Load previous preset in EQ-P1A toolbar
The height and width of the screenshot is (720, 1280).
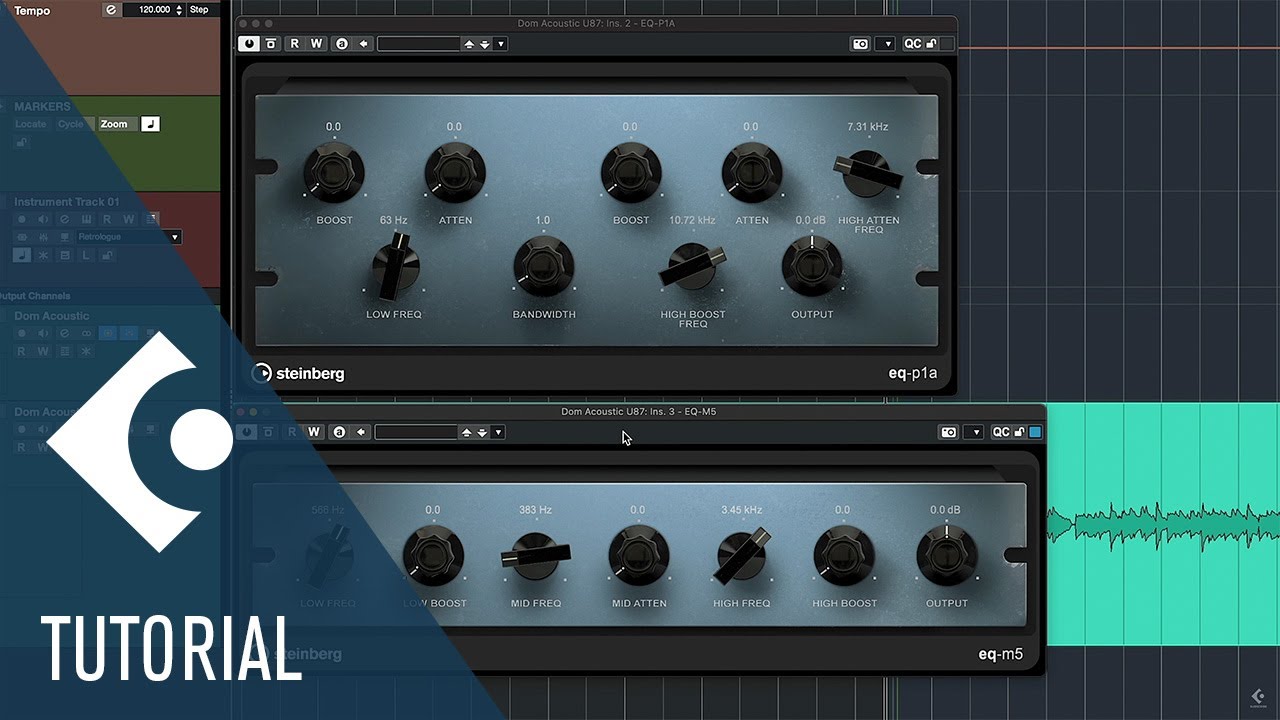coord(467,44)
